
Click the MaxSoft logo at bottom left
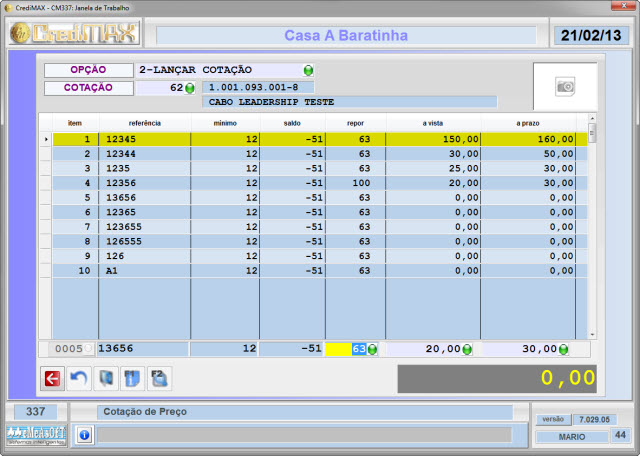pyautogui.click(x=34, y=435)
